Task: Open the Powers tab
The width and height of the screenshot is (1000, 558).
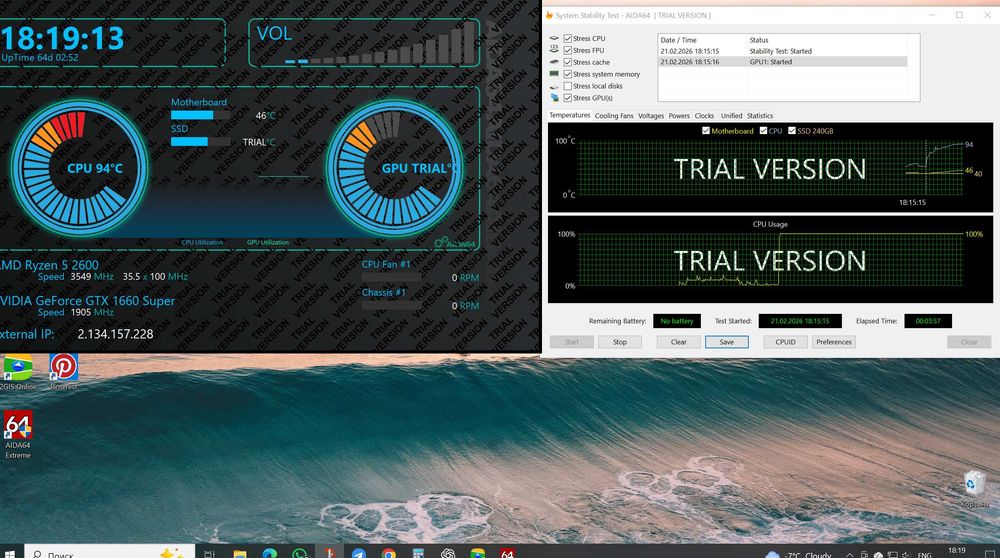Action: coord(679,116)
